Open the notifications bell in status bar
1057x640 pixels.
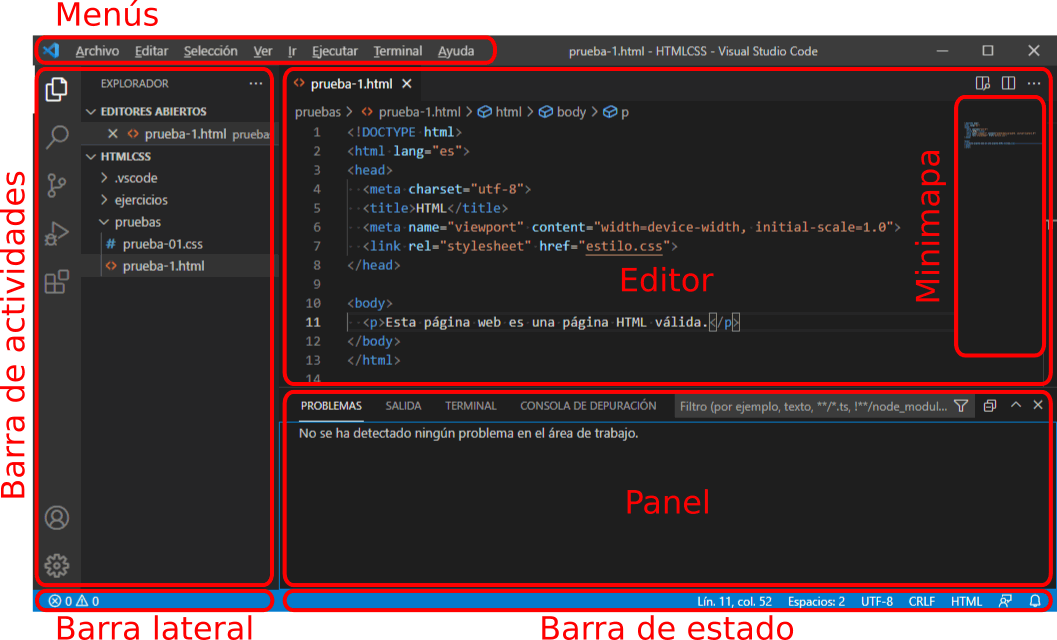(1035, 601)
